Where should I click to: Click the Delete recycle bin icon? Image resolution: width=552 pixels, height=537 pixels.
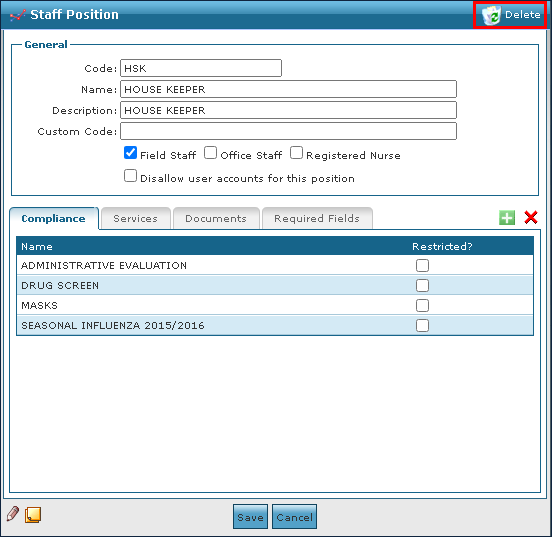click(x=491, y=15)
